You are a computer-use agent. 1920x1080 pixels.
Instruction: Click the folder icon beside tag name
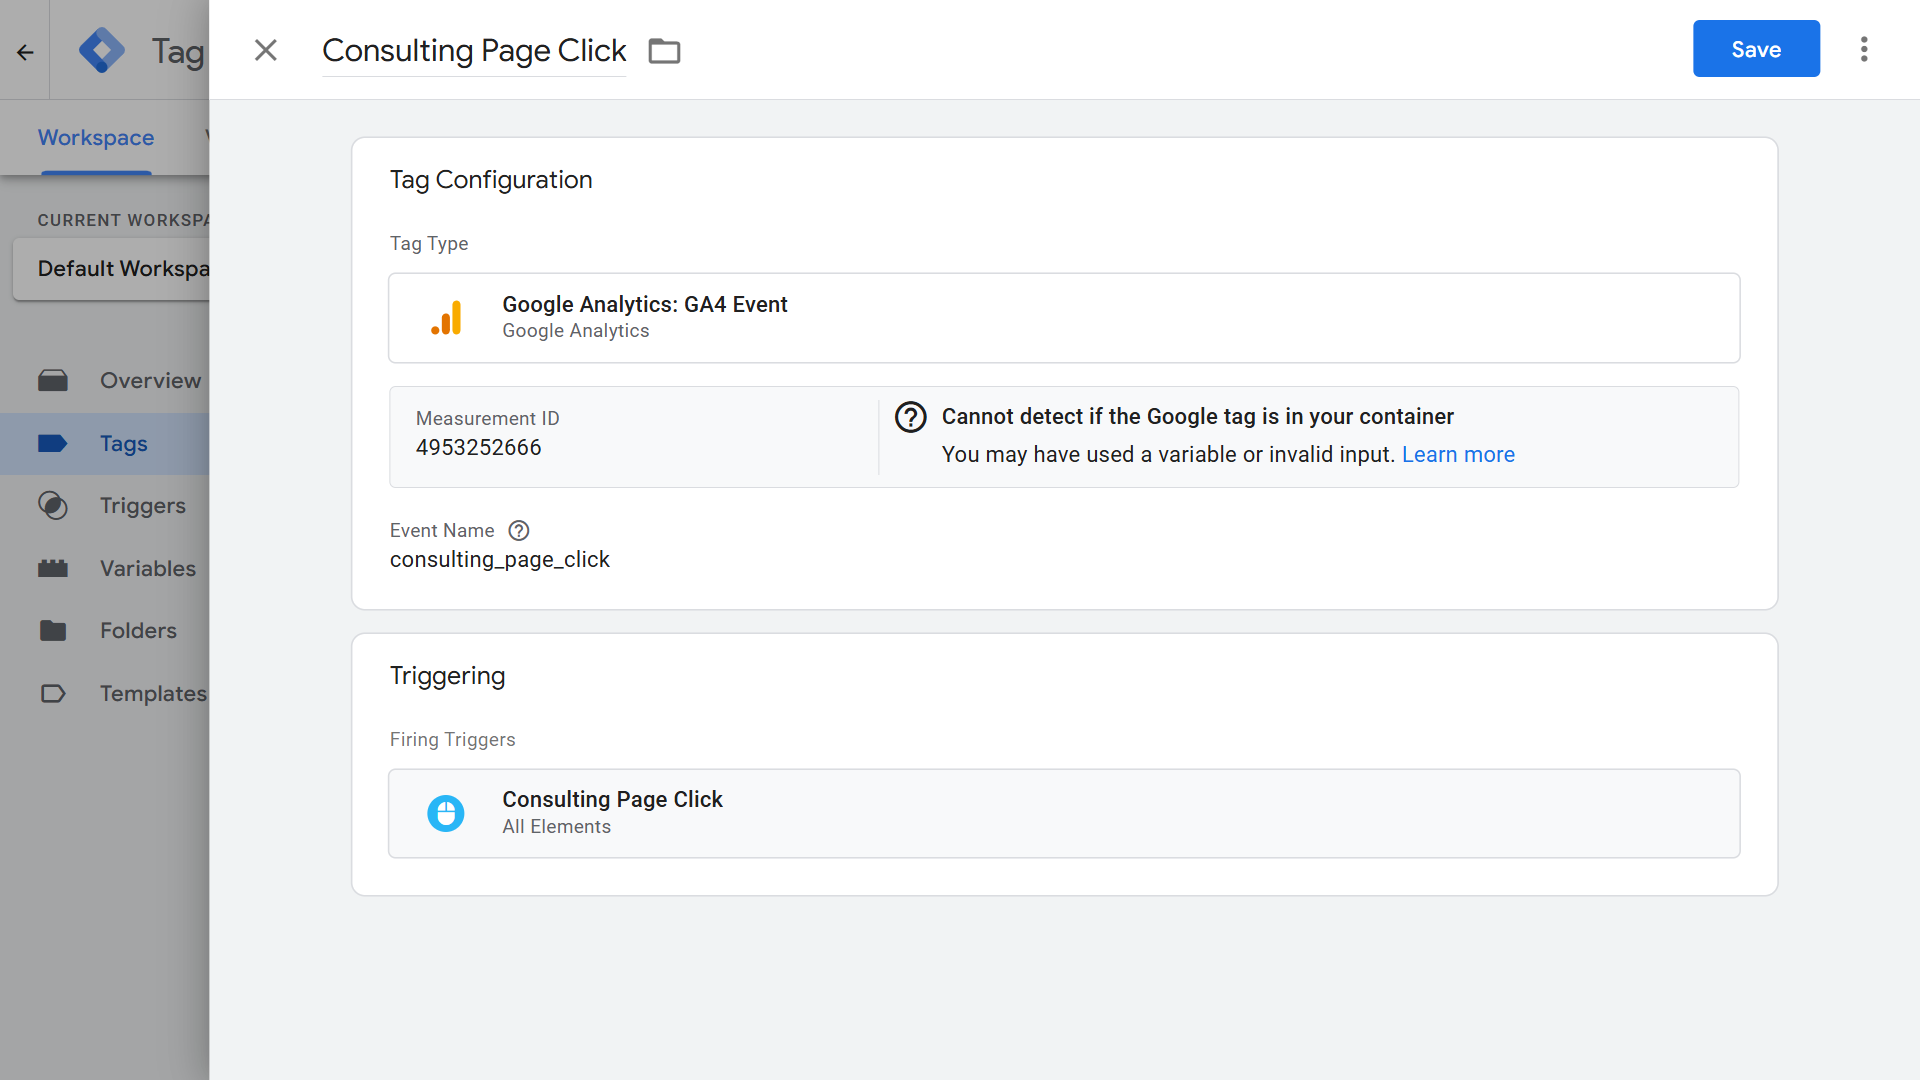click(664, 51)
